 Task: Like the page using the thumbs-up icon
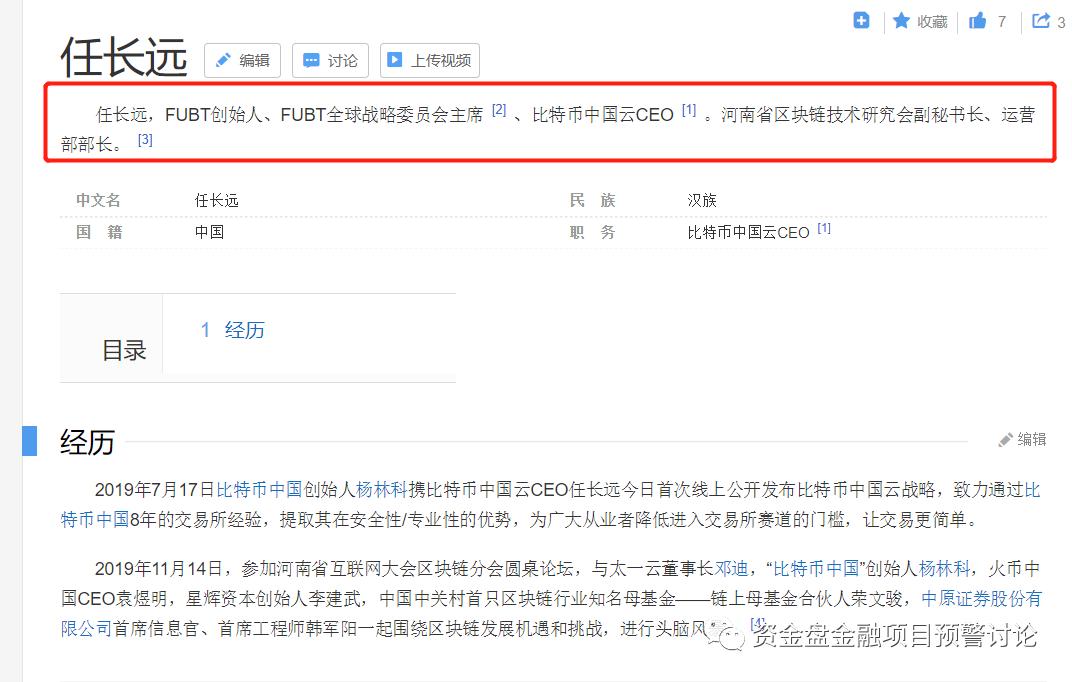pyautogui.click(x=980, y=21)
